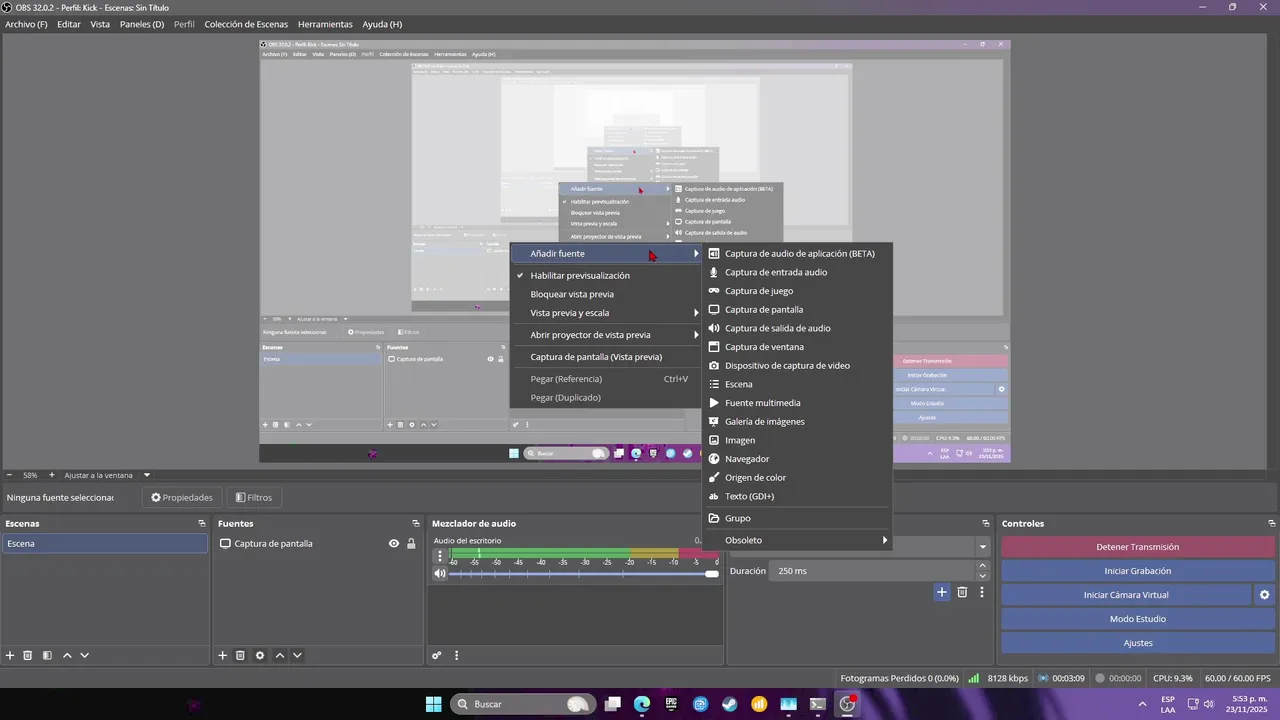The width and height of the screenshot is (1280, 720).
Task: Click the window icon for Captura de ventana
Action: click(x=714, y=347)
